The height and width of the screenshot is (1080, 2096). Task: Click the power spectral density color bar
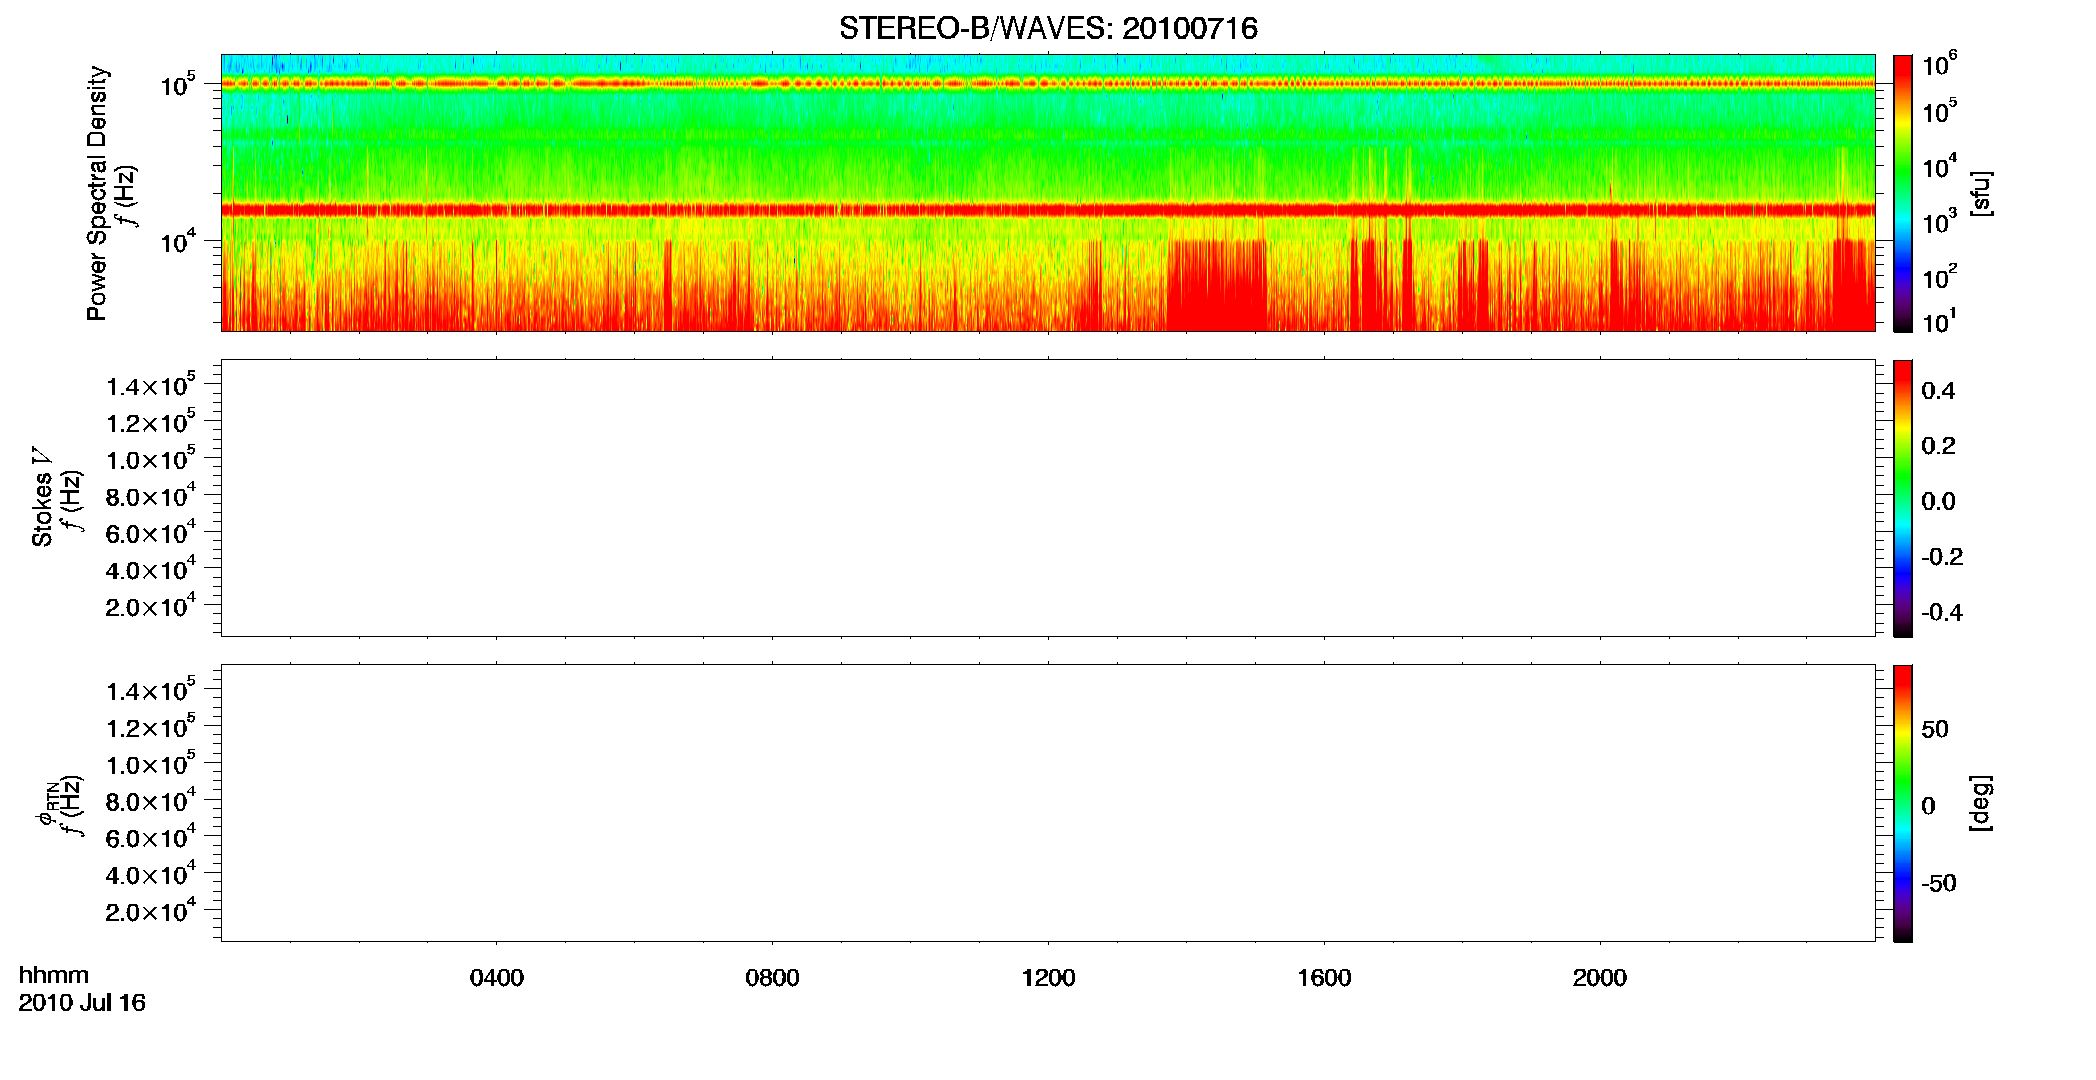[x=1903, y=193]
